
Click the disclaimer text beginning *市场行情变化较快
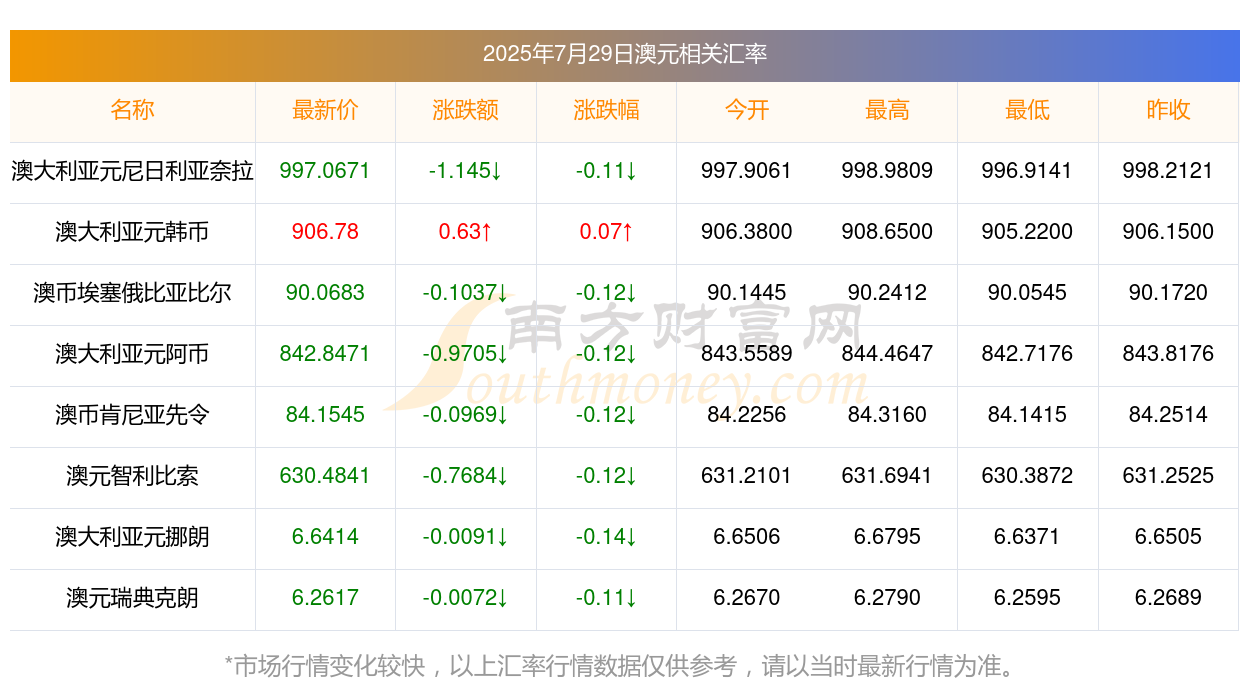(625, 666)
